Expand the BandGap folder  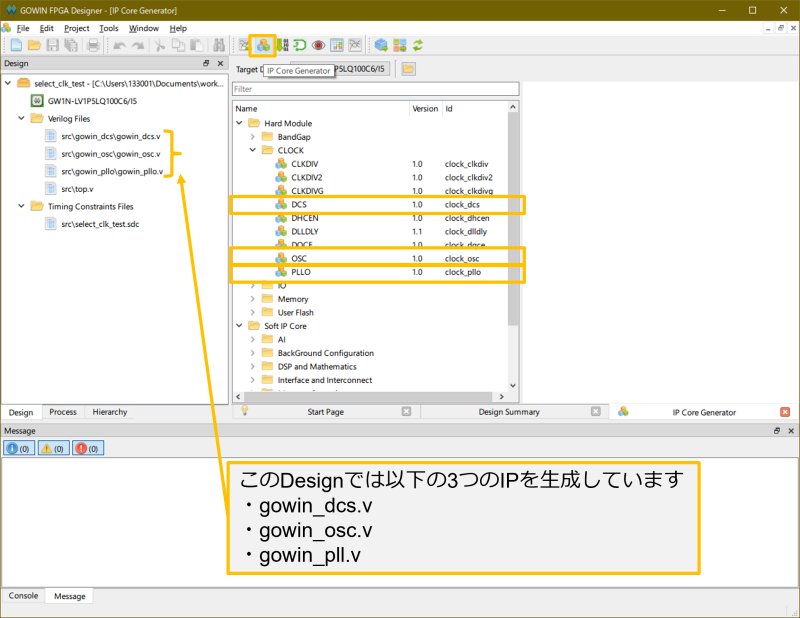point(253,137)
